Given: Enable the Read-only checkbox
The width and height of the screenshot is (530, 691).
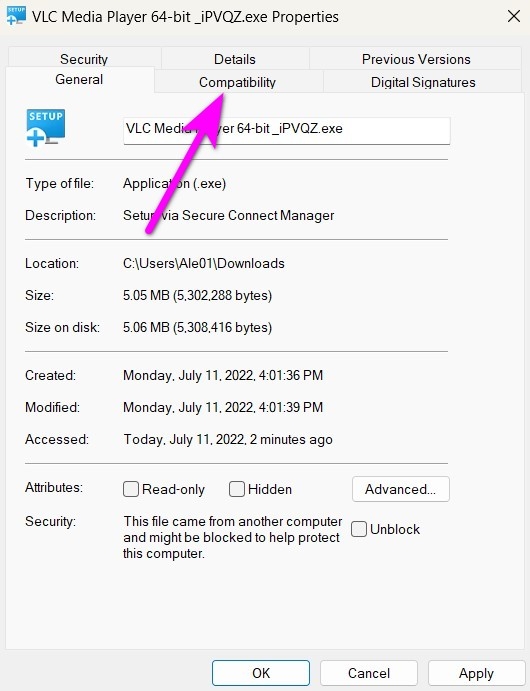Looking at the screenshot, I should [131, 489].
